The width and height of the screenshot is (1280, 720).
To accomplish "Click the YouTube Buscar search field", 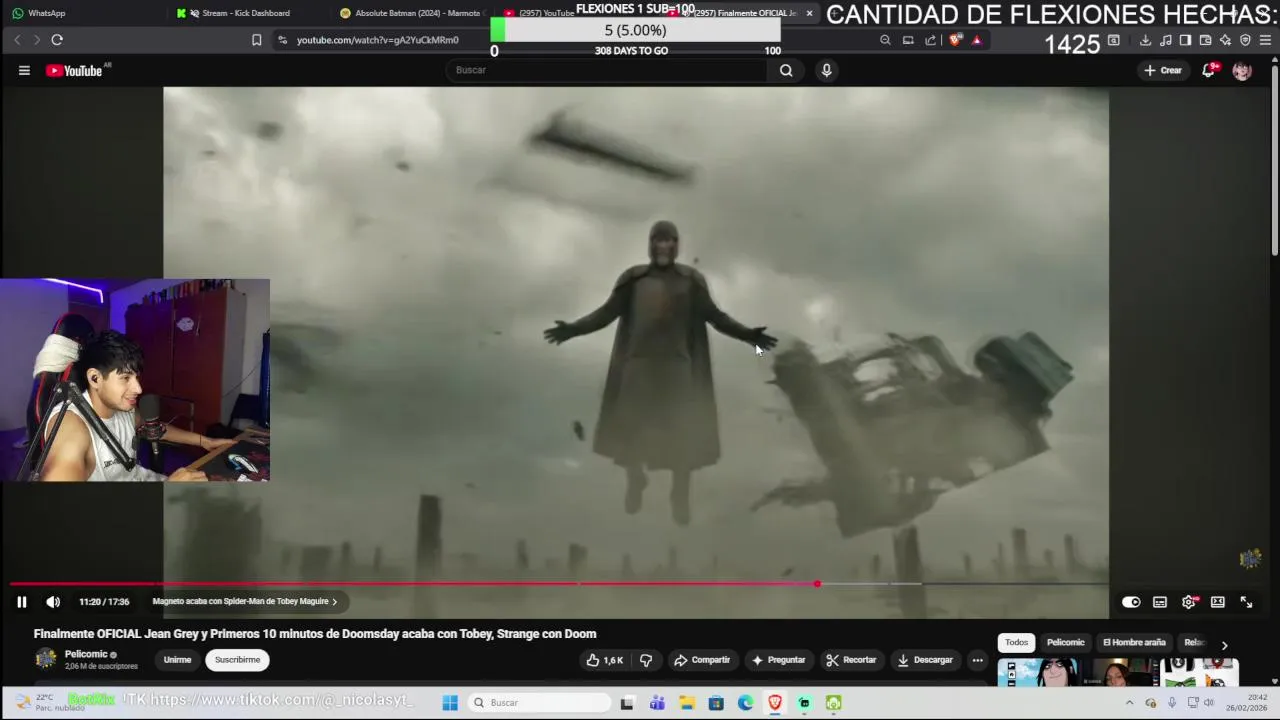I will click(x=606, y=70).
